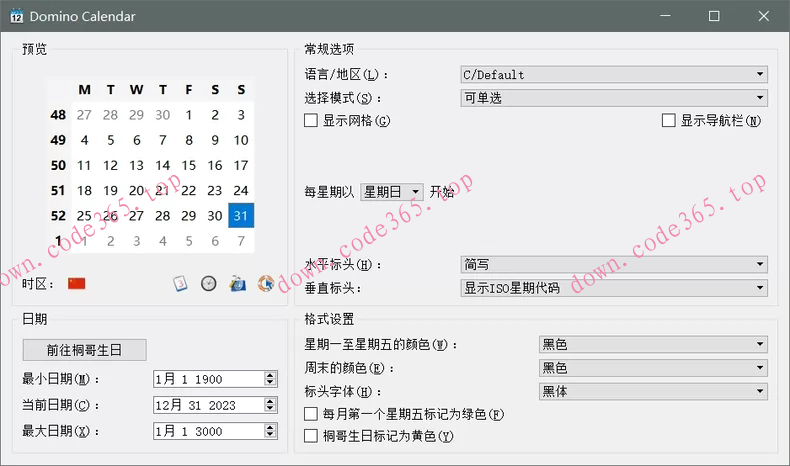Check 每月第一个星期五标记为绿色 option
The image size is (790, 466).
point(311,414)
